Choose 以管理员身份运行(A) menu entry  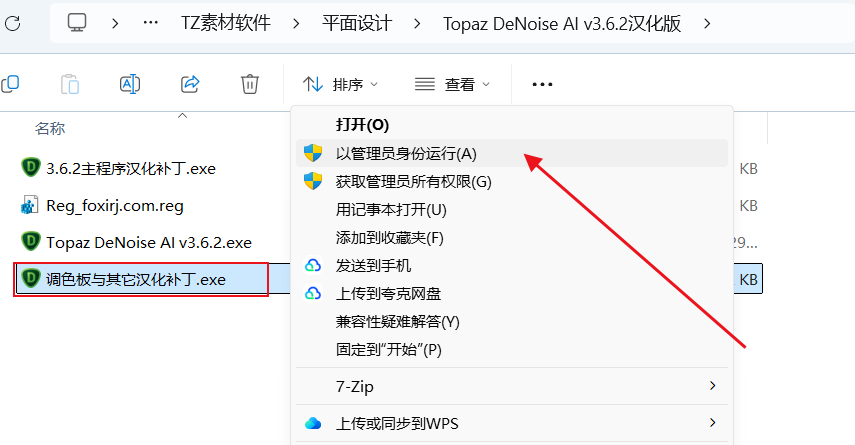(x=512, y=153)
